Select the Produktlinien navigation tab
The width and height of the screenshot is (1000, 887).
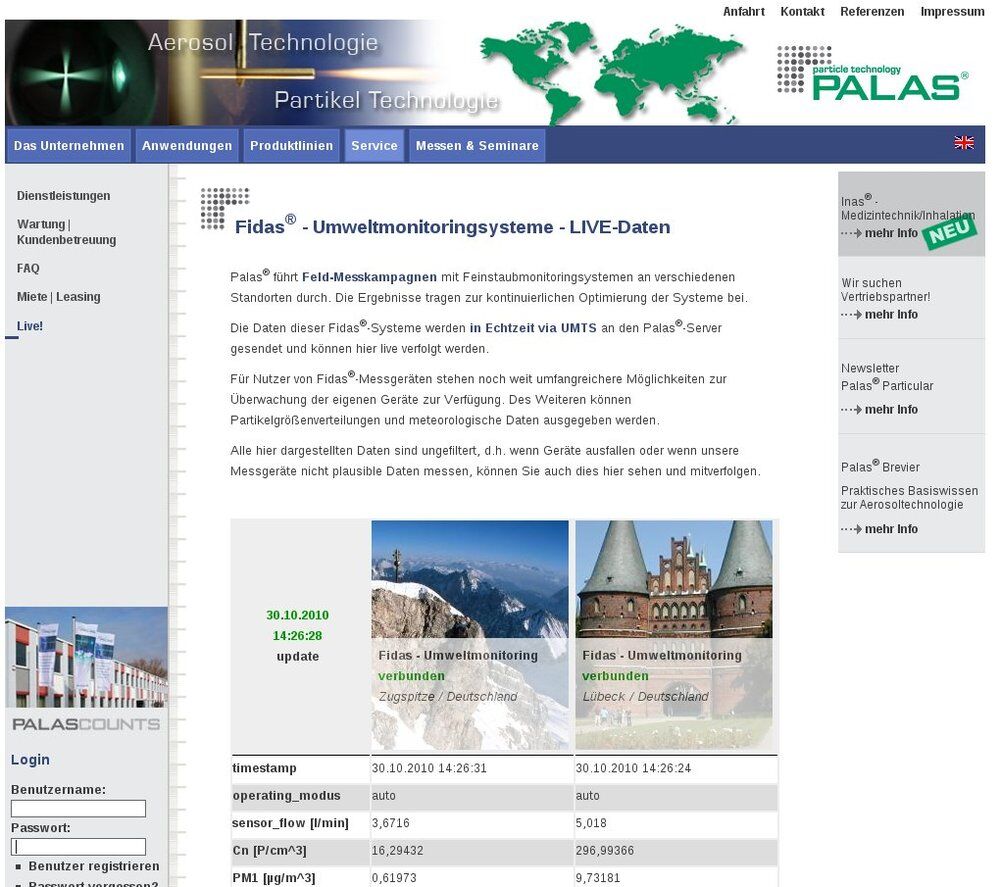click(x=291, y=146)
